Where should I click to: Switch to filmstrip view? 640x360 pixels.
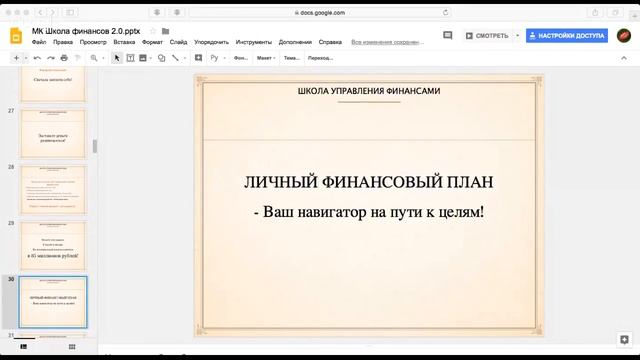point(24,347)
